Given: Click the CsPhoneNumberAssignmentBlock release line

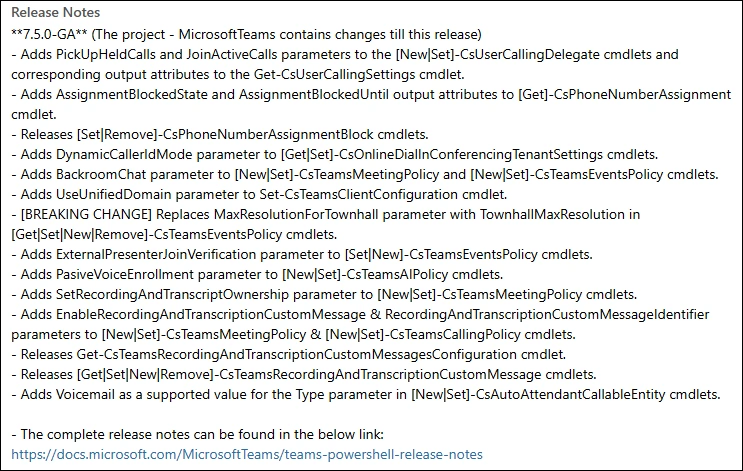Looking at the screenshot, I should coord(220,133).
